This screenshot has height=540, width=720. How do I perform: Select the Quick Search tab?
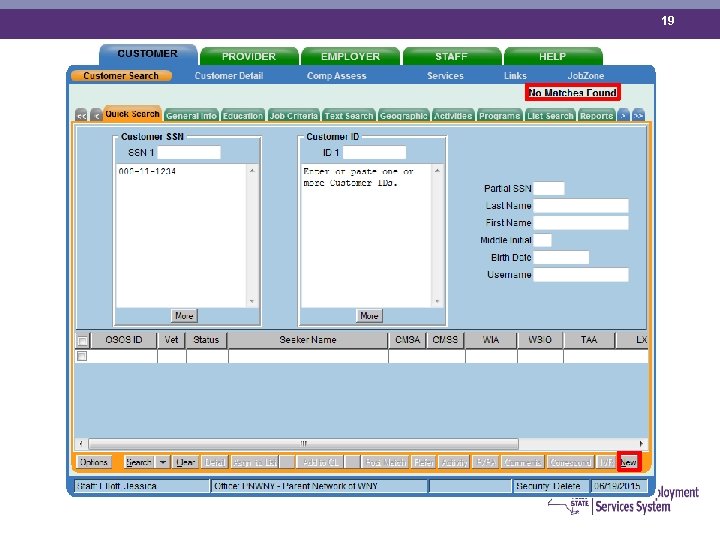pos(132,113)
